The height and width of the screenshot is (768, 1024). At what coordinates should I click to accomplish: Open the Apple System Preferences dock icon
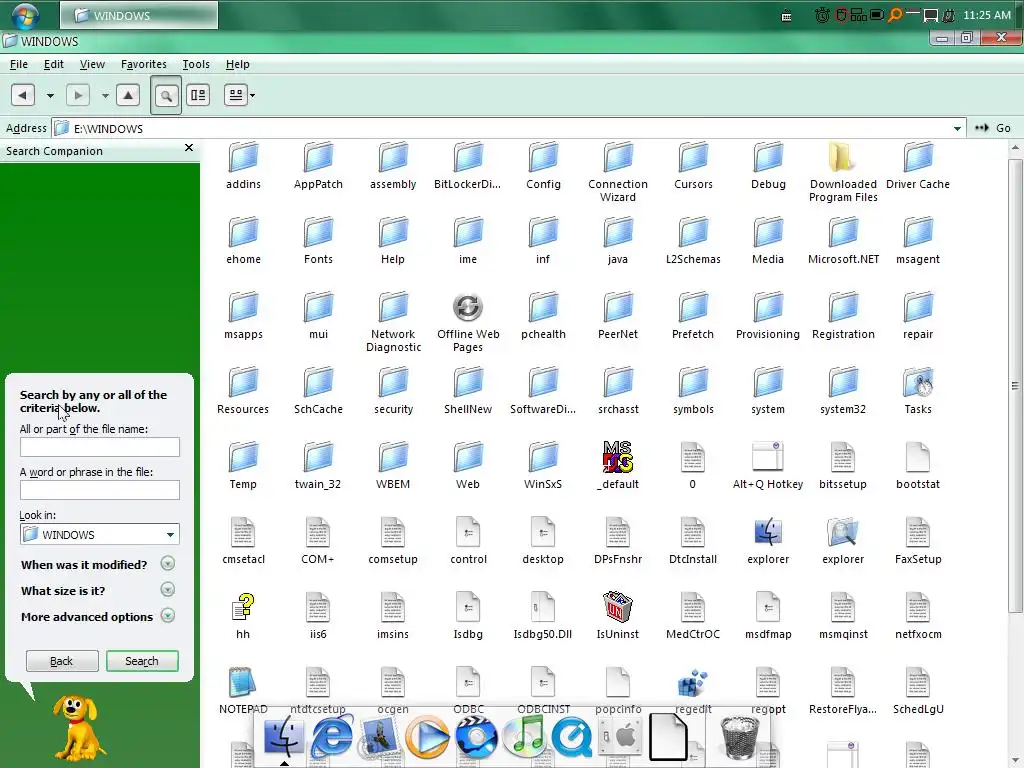[618, 737]
